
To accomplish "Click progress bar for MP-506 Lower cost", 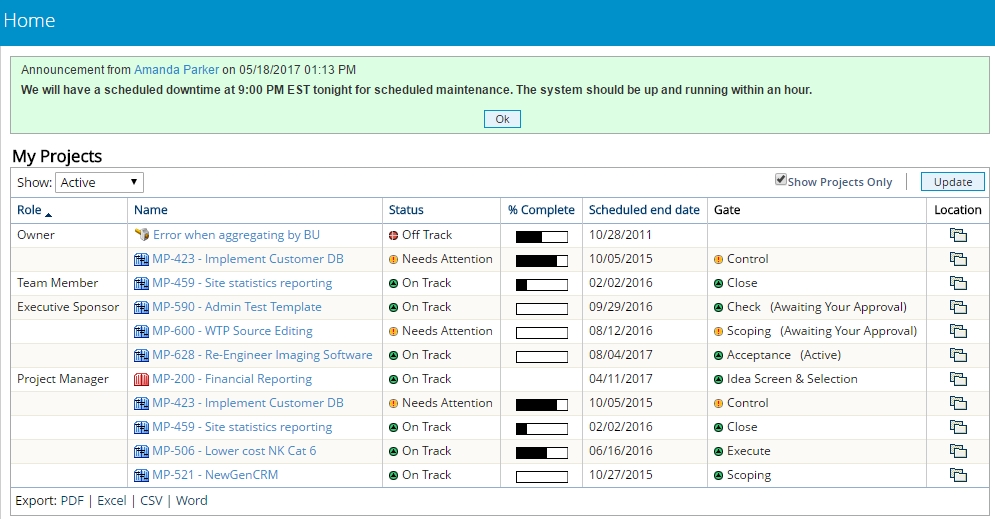I will 541,451.
